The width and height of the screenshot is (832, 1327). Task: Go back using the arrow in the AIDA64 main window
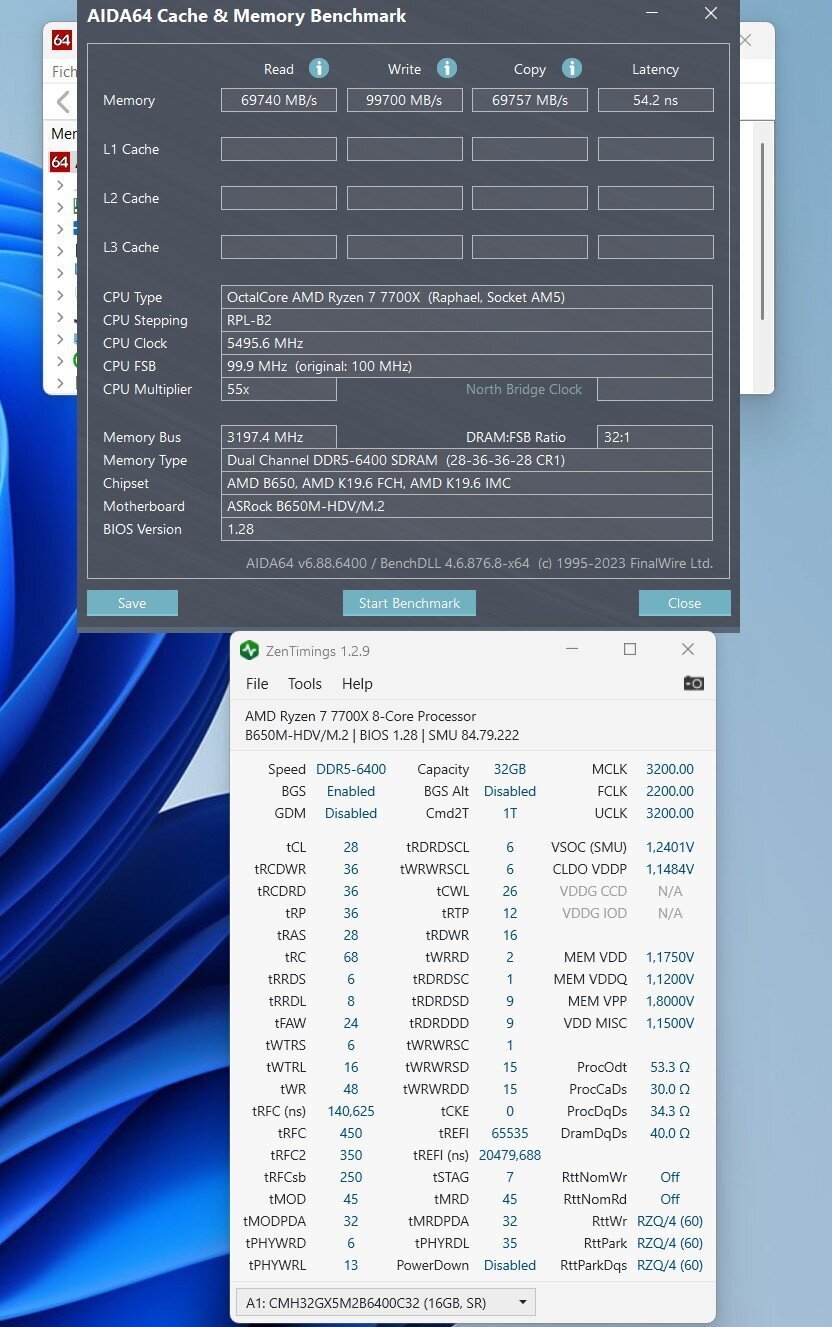63,102
